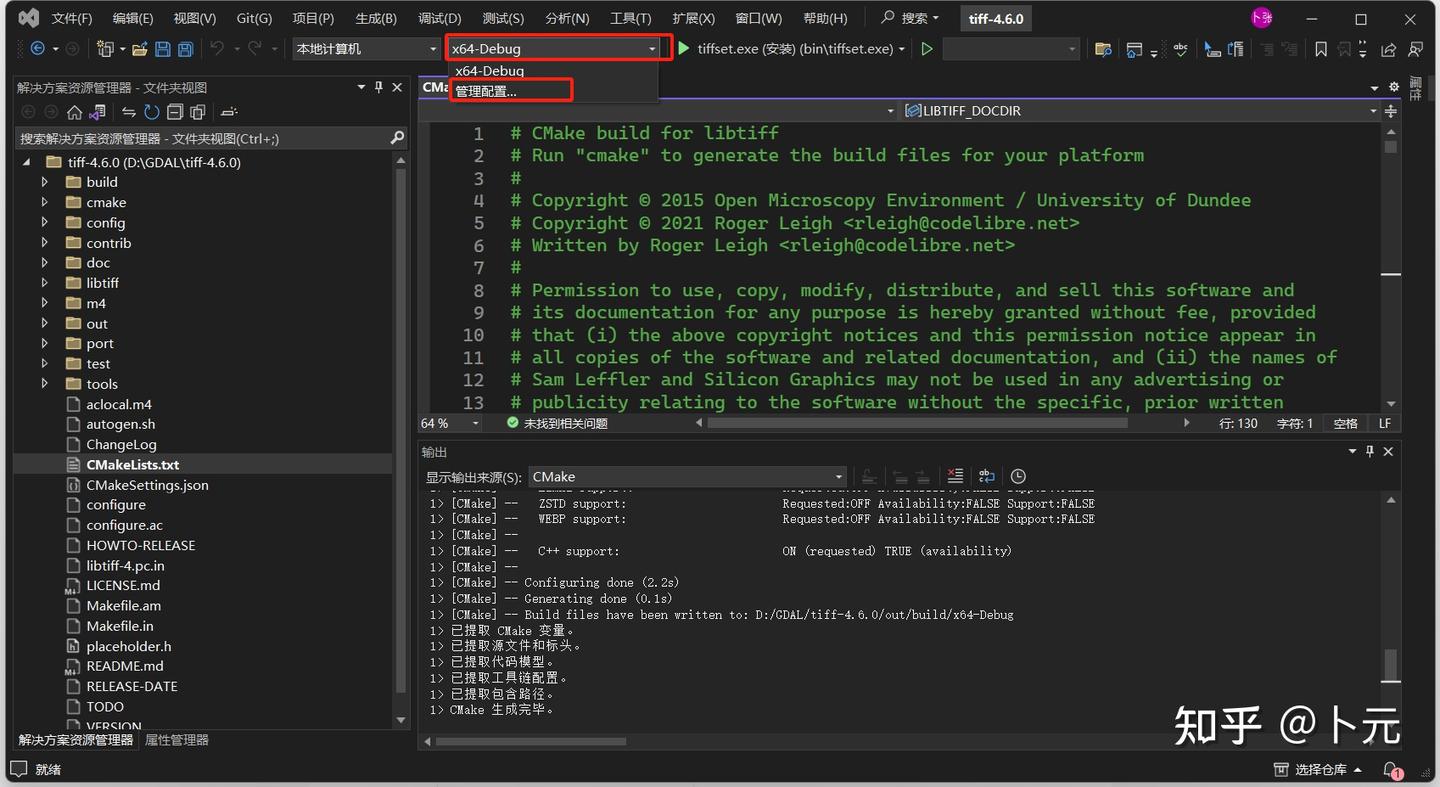The width and height of the screenshot is (1440, 787).
Task: Clear all text in Output panel
Action: pyautogui.click(x=955, y=477)
